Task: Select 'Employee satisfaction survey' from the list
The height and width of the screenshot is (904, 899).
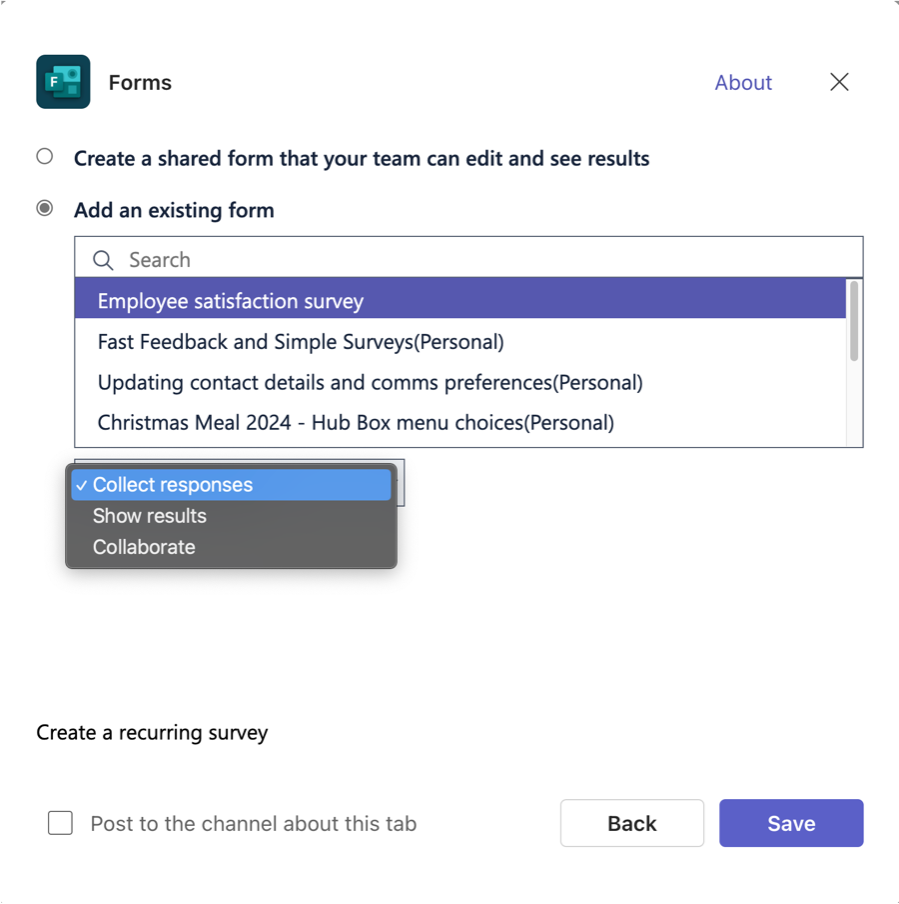Action: pos(232,299)
